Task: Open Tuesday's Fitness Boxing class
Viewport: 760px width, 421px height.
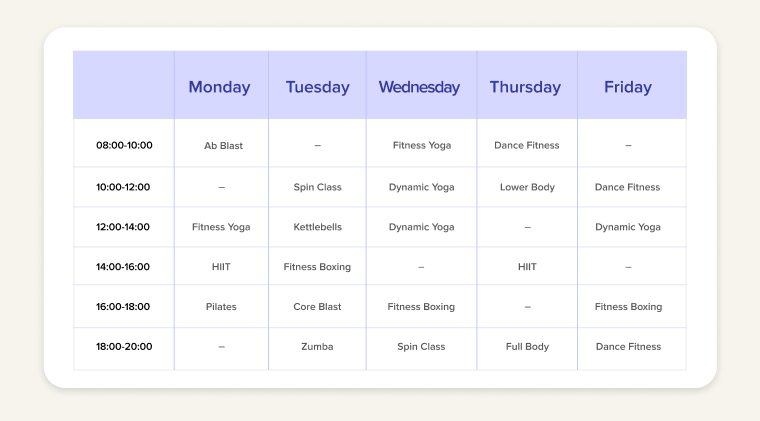Action: 317,267
